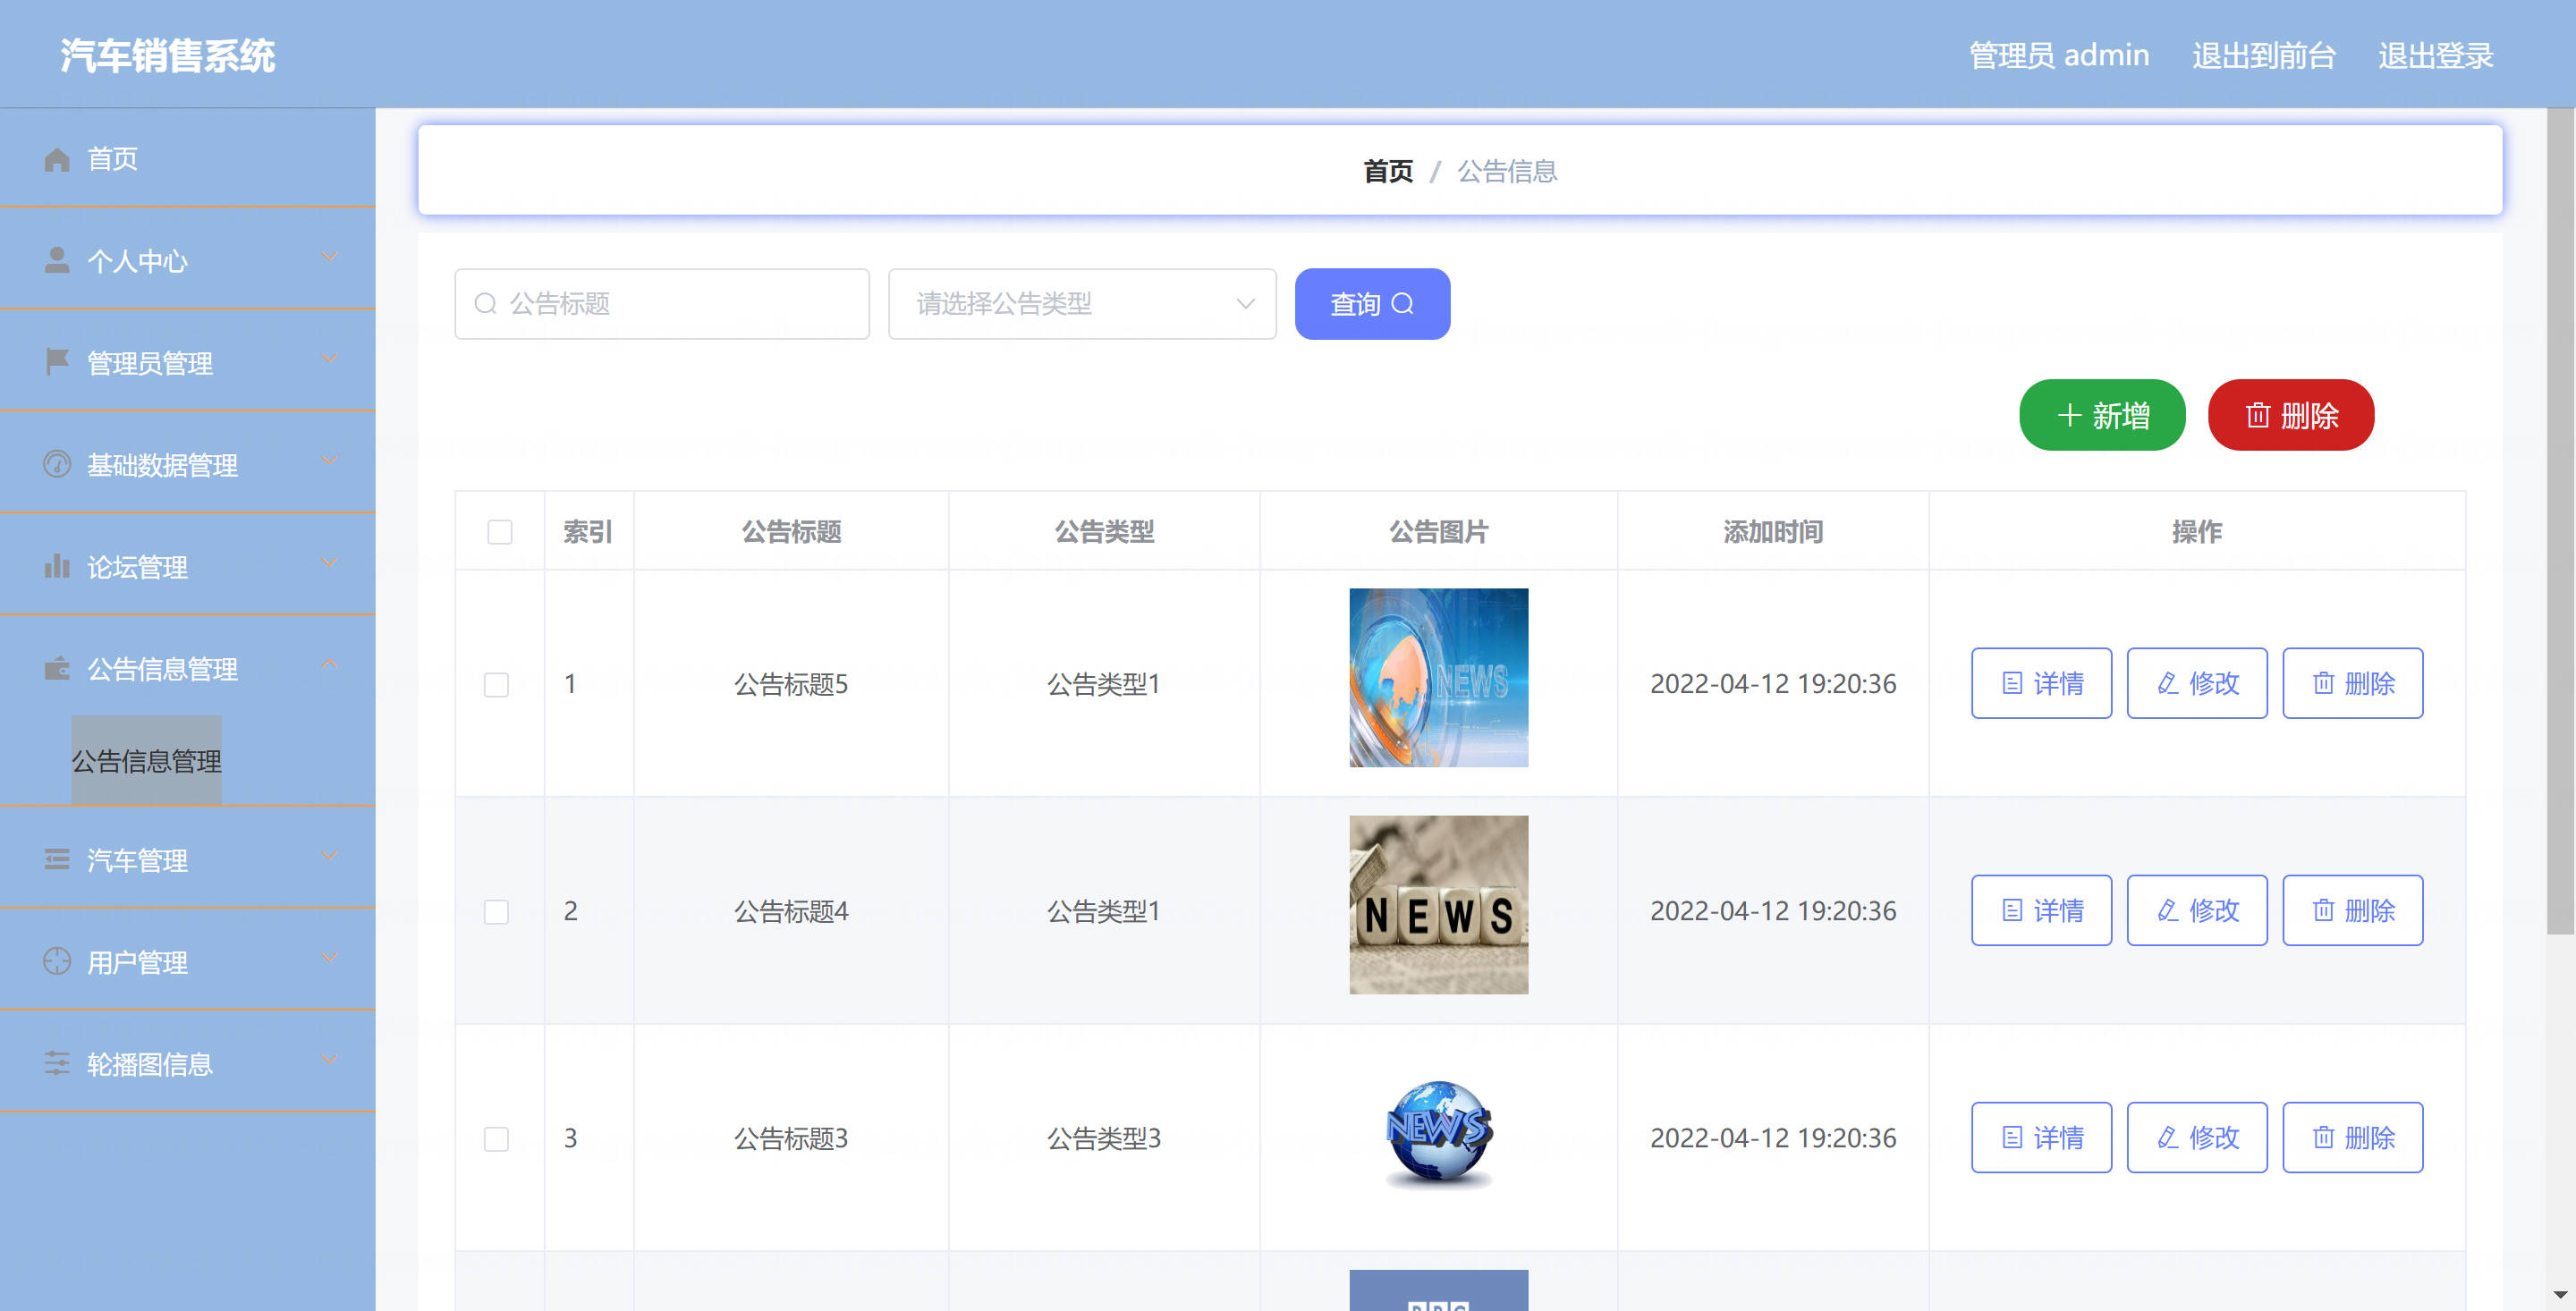Click the plus icon on the 新增 button
This screenshot has width=2576, height=1311.
point(2069,415)
